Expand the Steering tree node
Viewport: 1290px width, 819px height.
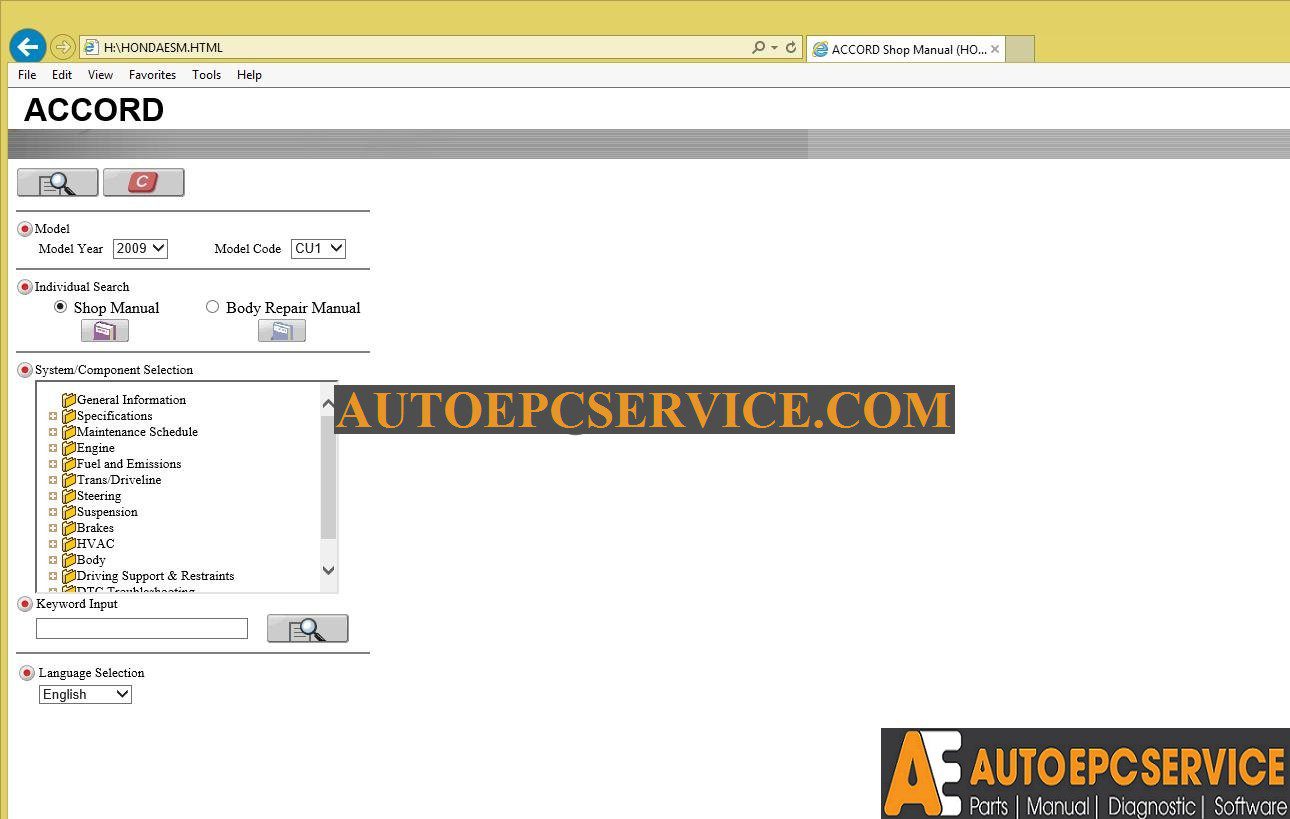coord(53,496)
